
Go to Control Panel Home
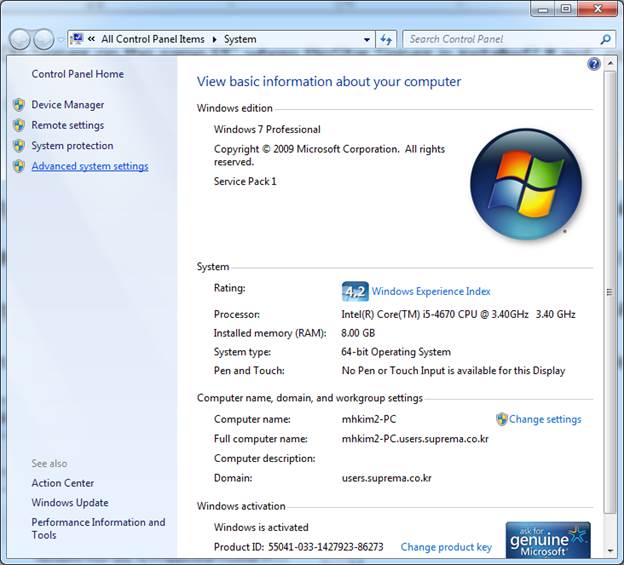pyautogui.click(x=77, y=74)
